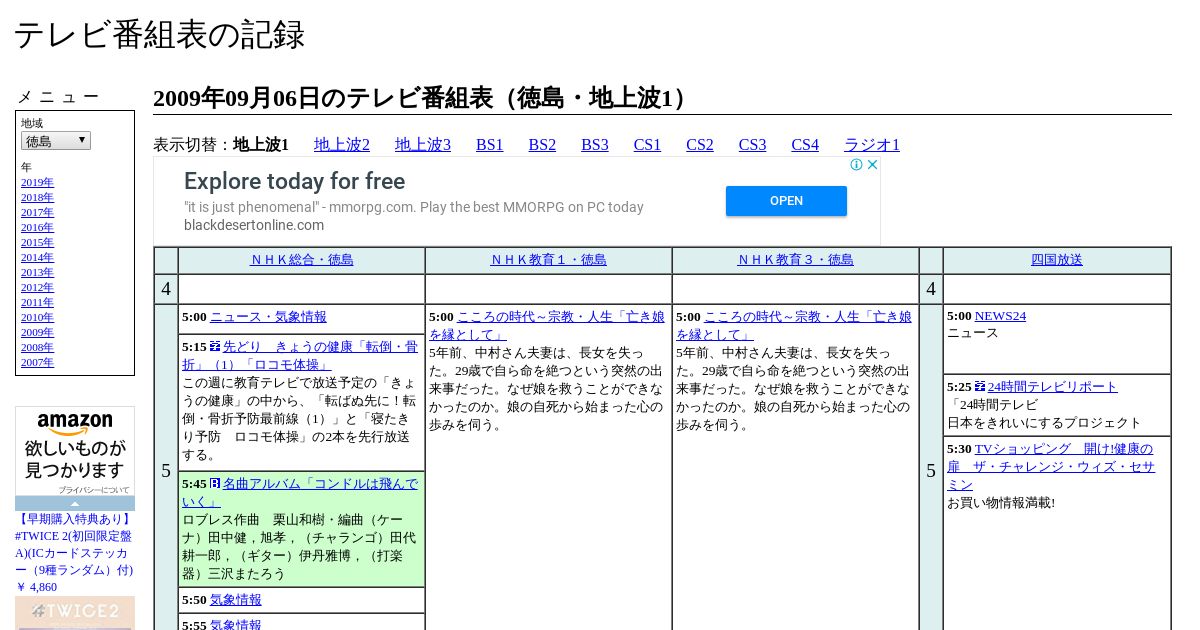The width and height of the screenshot is (1200, 630).
Task: Open the 名曲アルバム コンドルは飛んでいく link
Action: pos(300,493)
